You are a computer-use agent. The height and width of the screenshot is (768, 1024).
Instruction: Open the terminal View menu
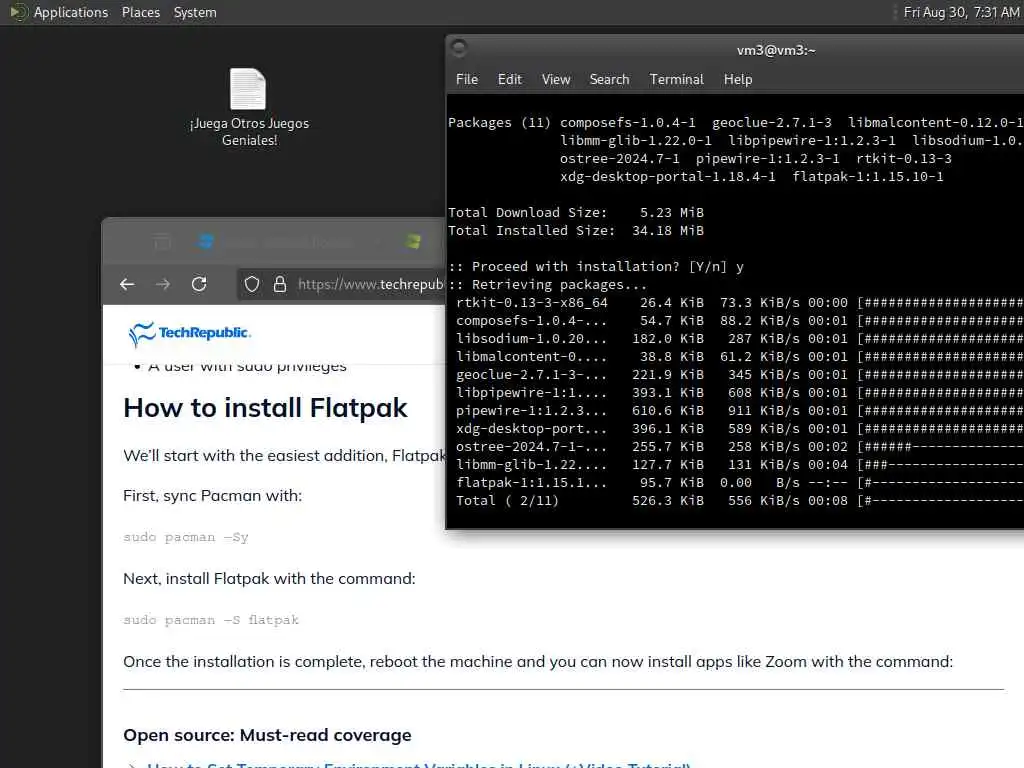point(556,79)
